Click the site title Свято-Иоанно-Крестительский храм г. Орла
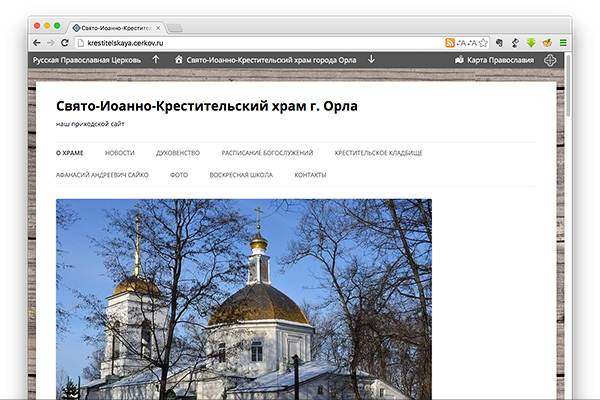 point(207,106)
